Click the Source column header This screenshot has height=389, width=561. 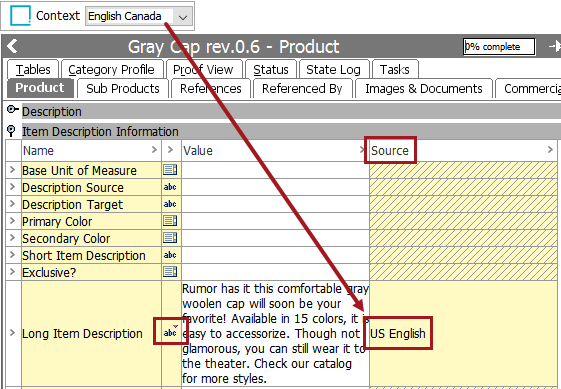tap(390, 151)
